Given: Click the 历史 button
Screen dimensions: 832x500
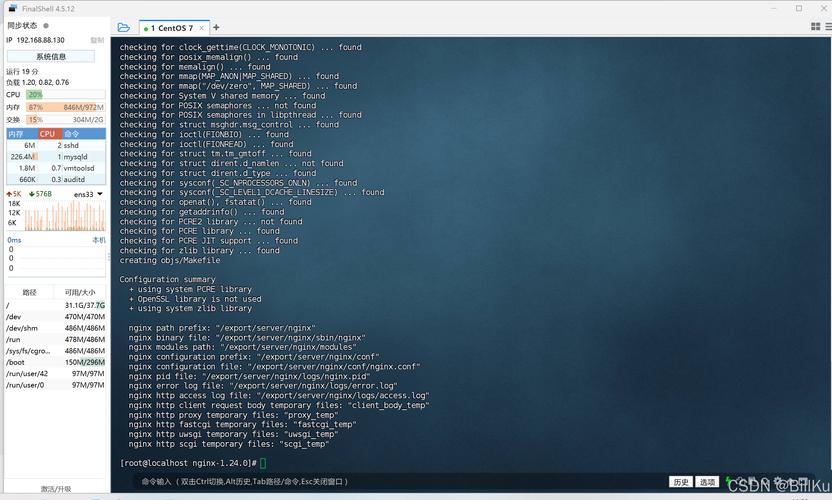Looking at the screenshot, I should point(680,482).
